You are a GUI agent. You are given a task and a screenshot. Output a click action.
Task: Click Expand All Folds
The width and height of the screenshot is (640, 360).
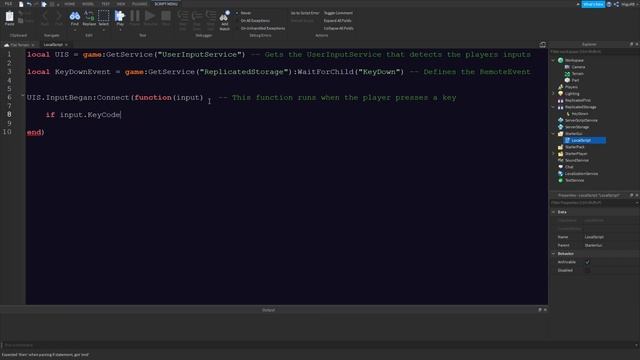pyautogui.click(x=337, y=20)
